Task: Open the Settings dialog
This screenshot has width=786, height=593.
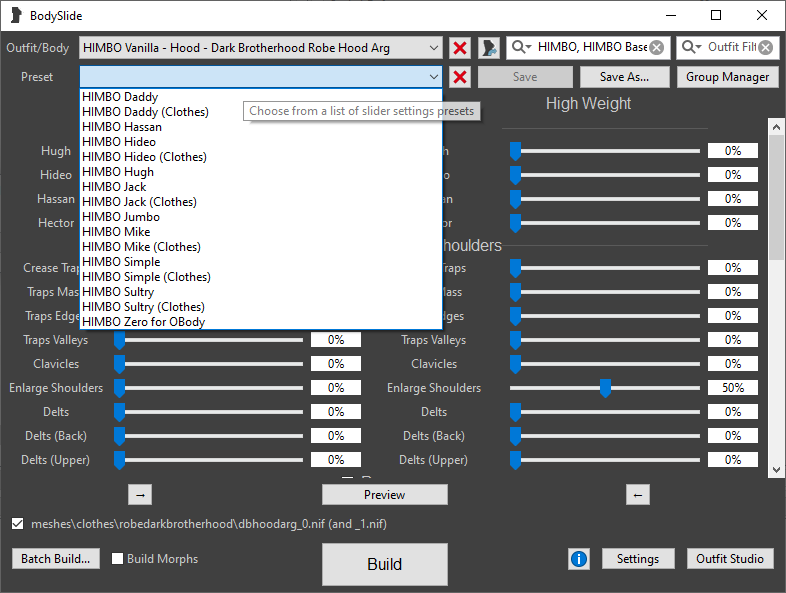Action: (x=638, y=558)
